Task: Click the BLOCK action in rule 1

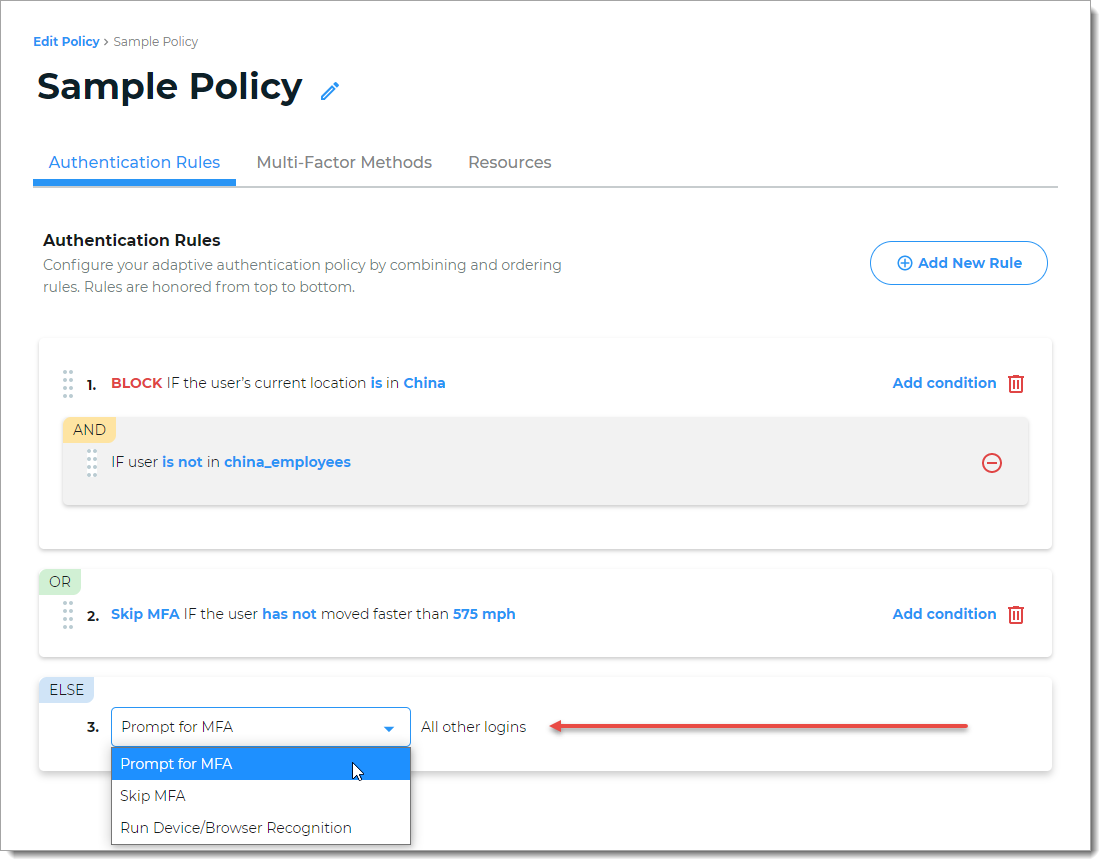Action: click(138, 383)
